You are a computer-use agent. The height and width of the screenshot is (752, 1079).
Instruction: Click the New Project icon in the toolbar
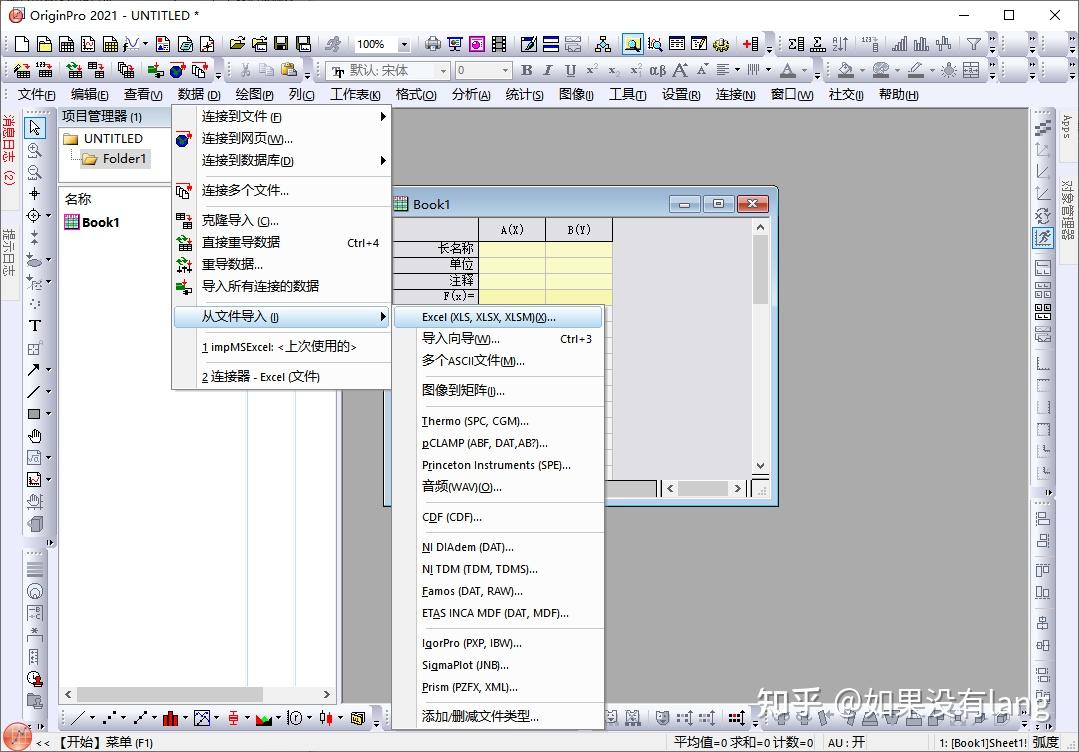(x=24, y=43)
